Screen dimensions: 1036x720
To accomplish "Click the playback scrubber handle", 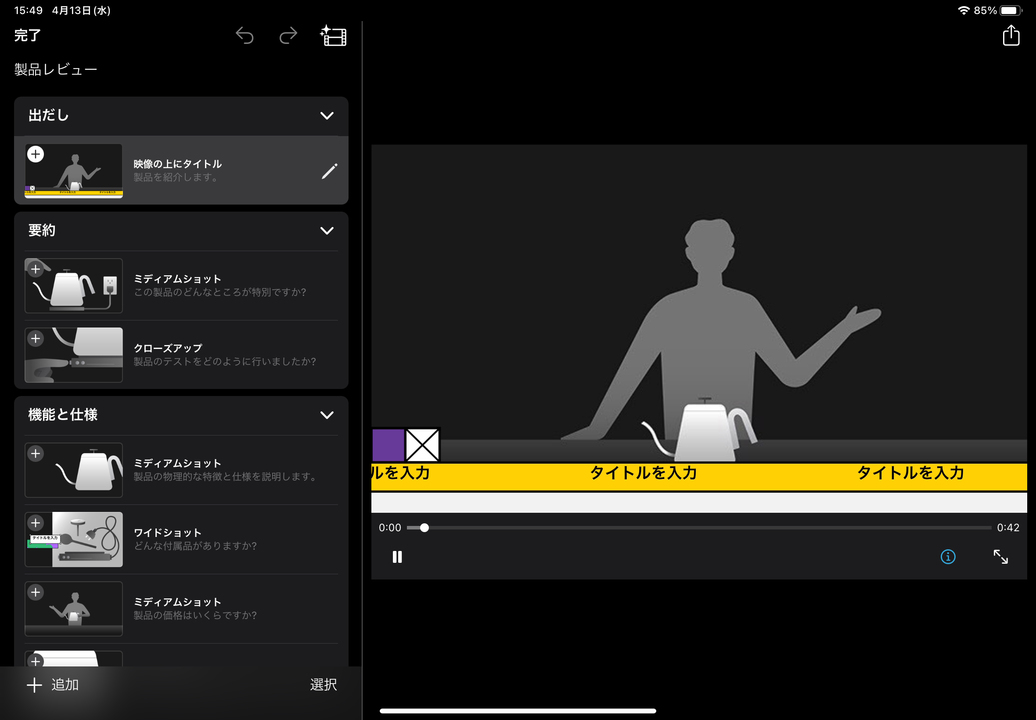I will pos(424,528).
